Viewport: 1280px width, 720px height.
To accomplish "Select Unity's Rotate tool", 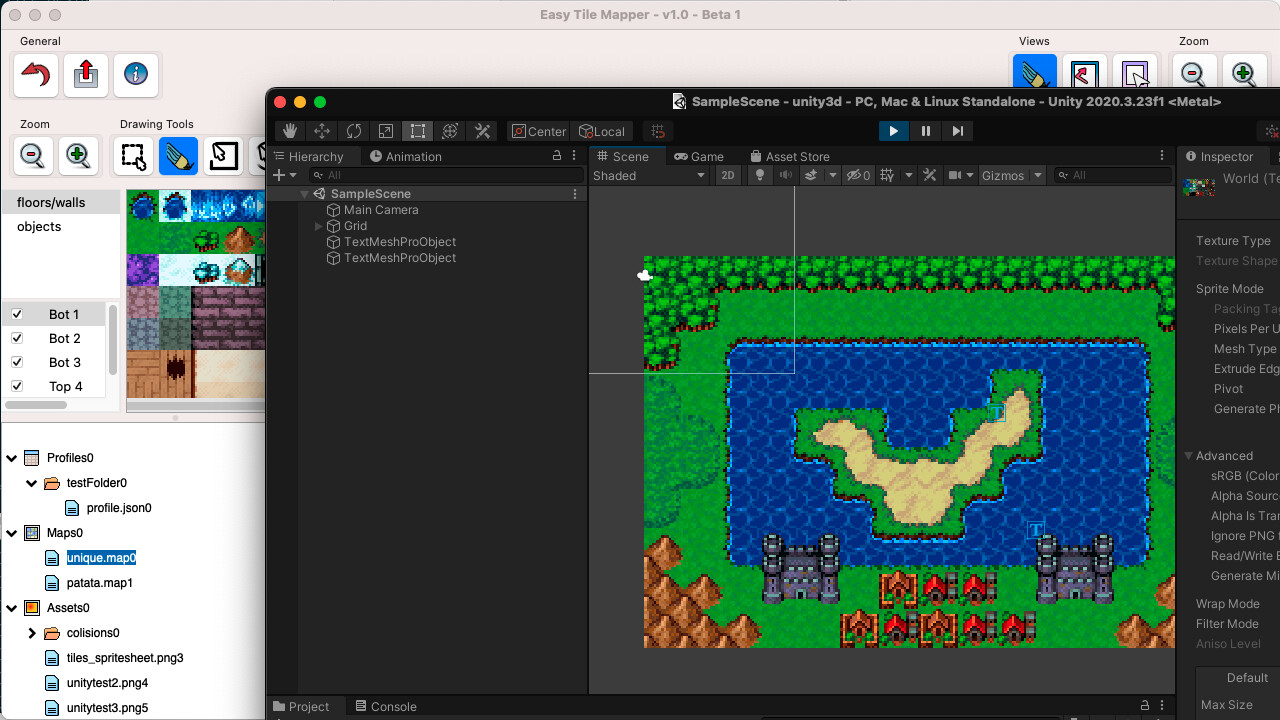I will (353, 131).
